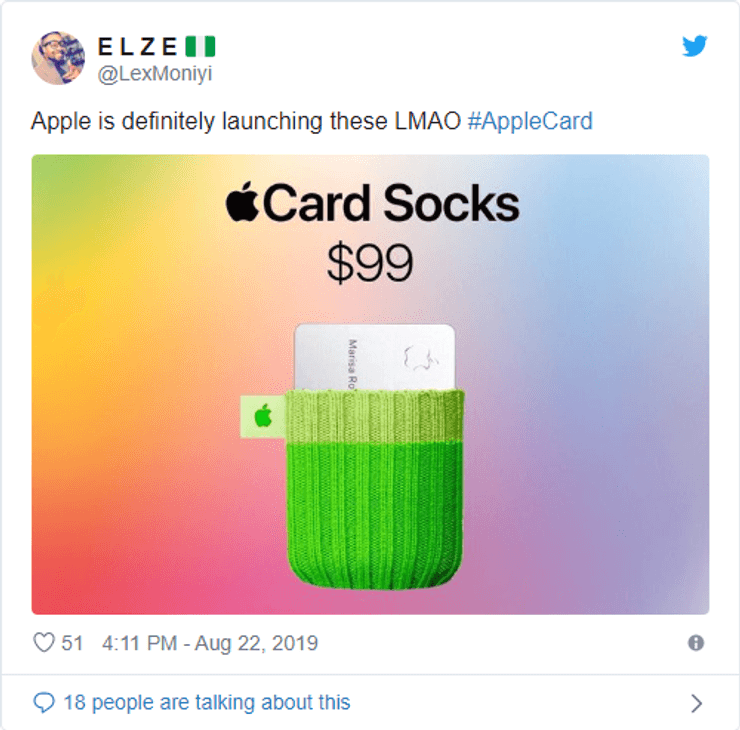Open the Card Socks image
Viewport: 740px width, 730px height.
click(x=370, y=384)
